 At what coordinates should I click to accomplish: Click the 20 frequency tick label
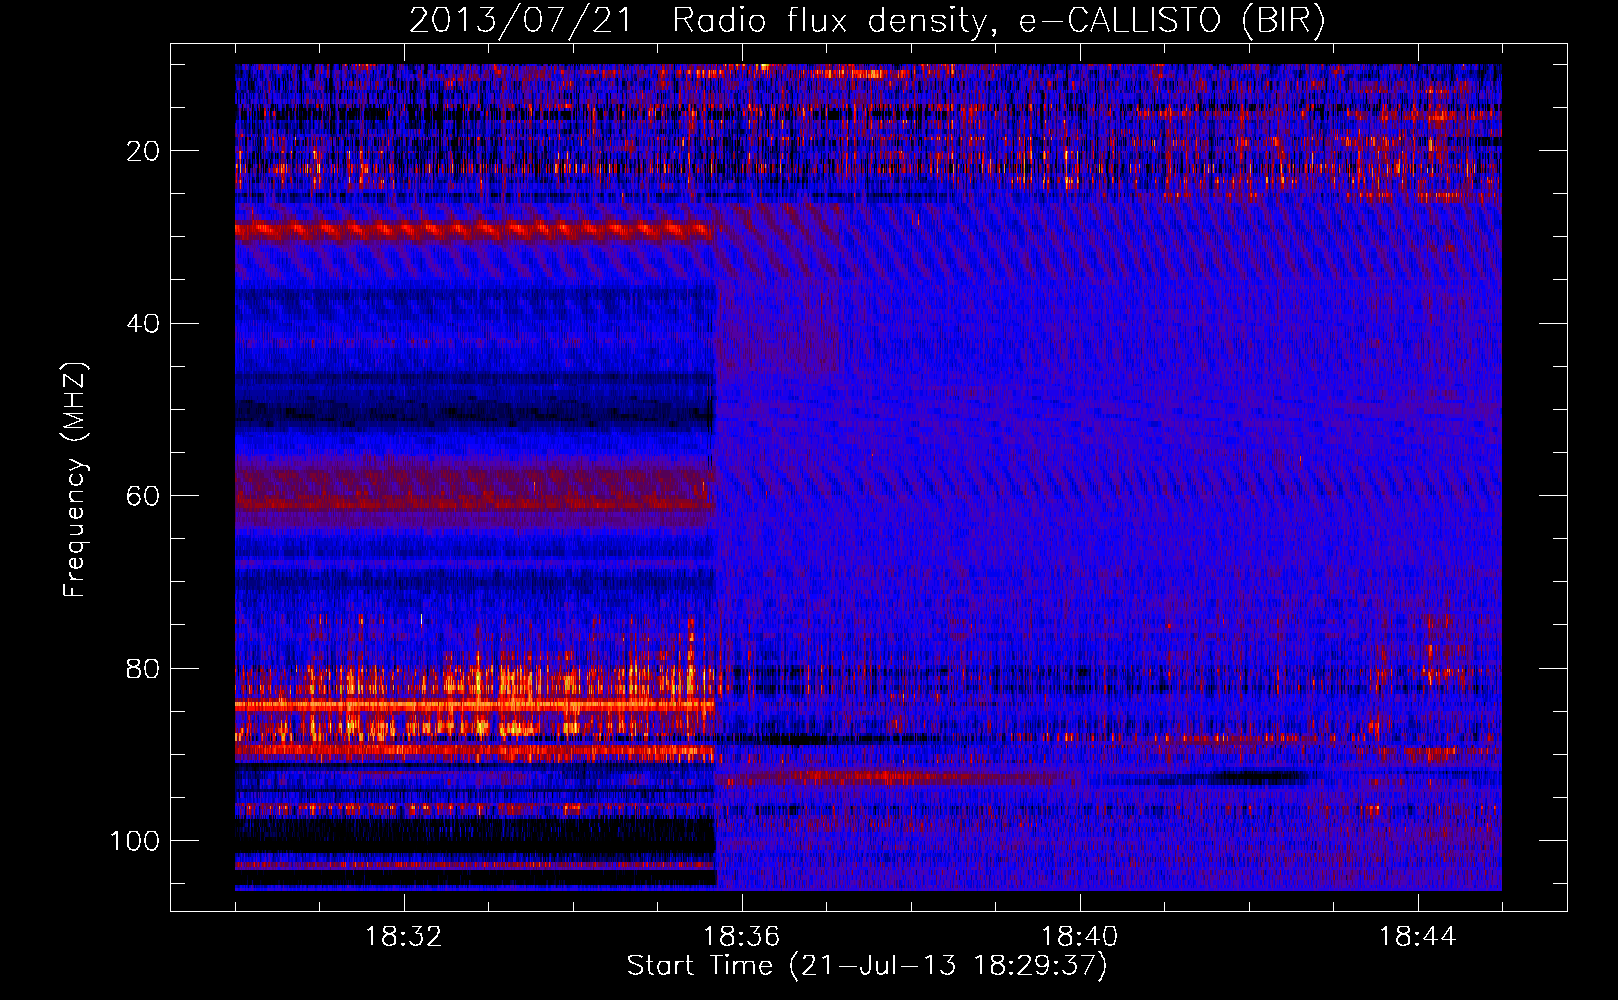tap(143, 151)
